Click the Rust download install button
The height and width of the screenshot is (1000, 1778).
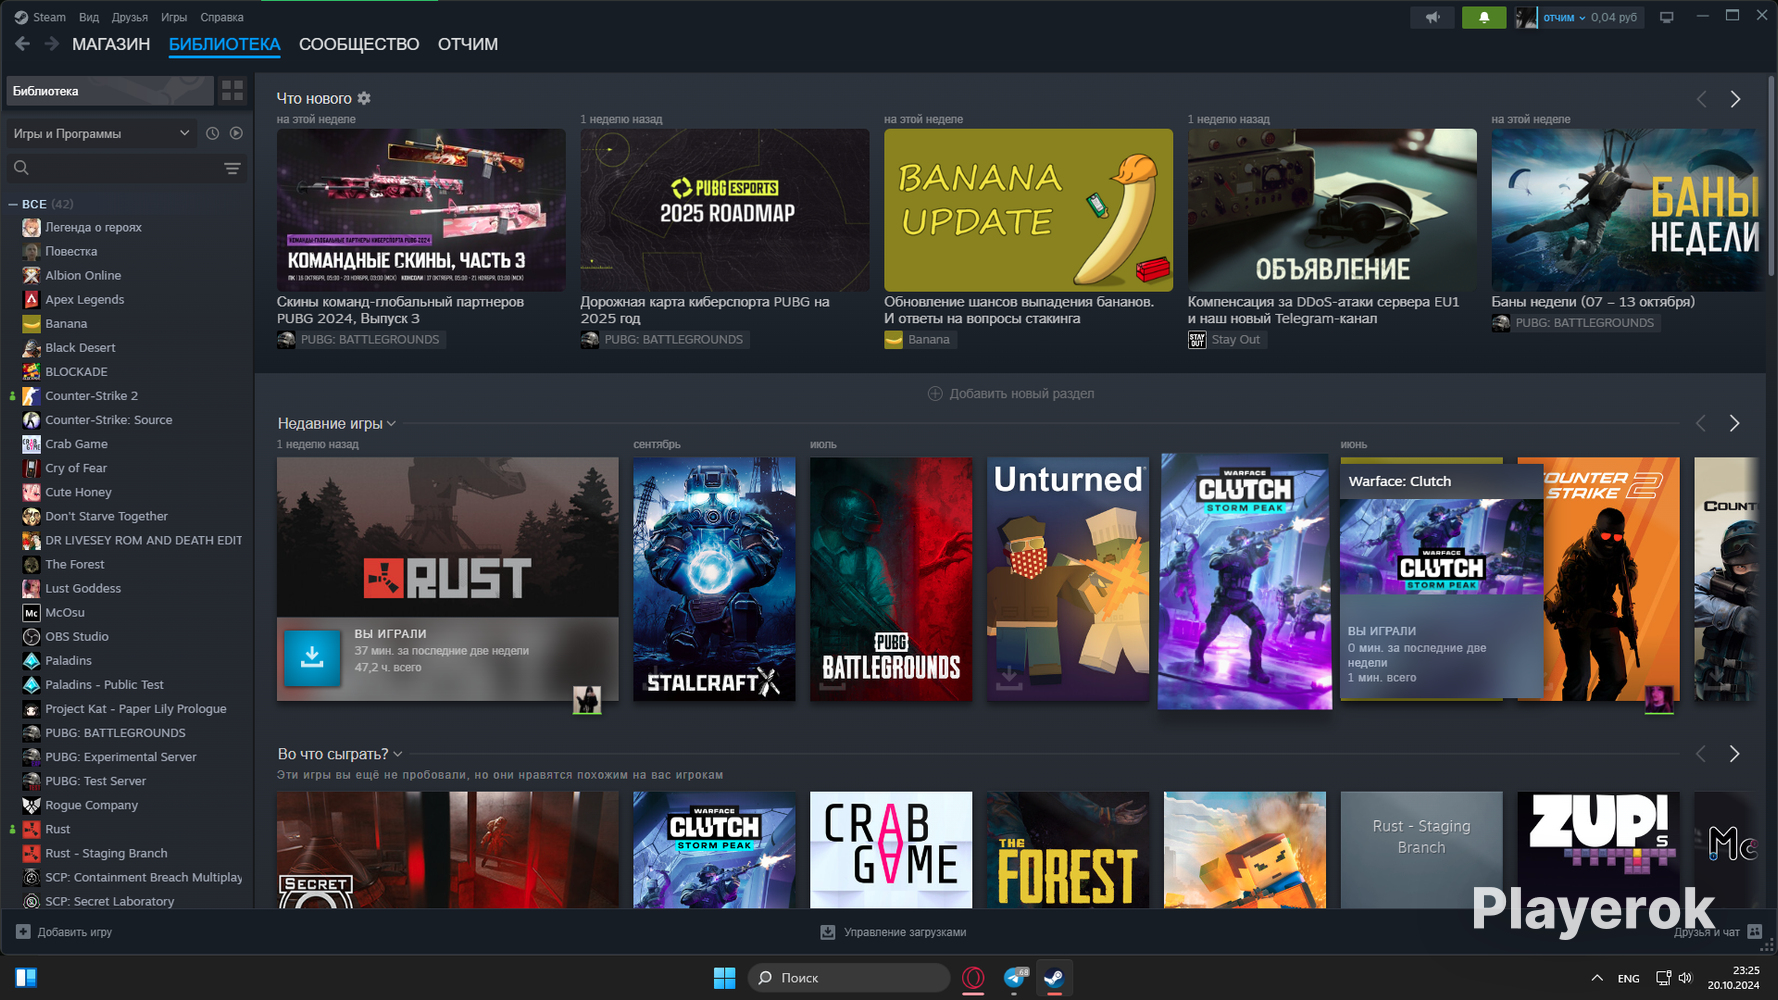(x=312, y=658)
